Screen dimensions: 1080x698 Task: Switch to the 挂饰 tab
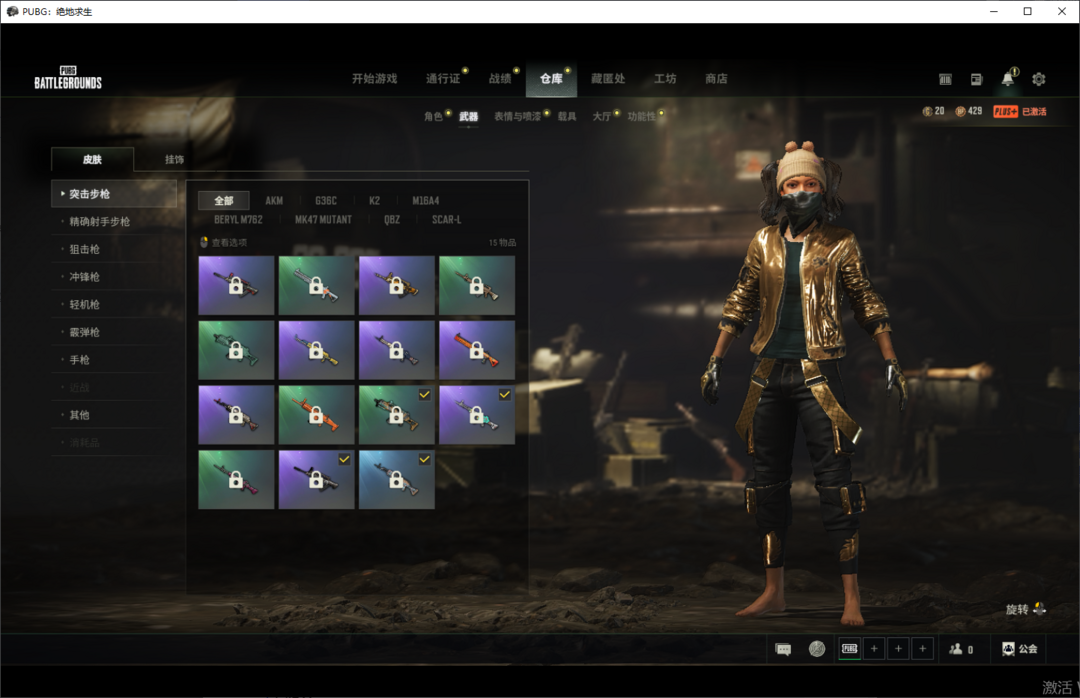point(174,159)
